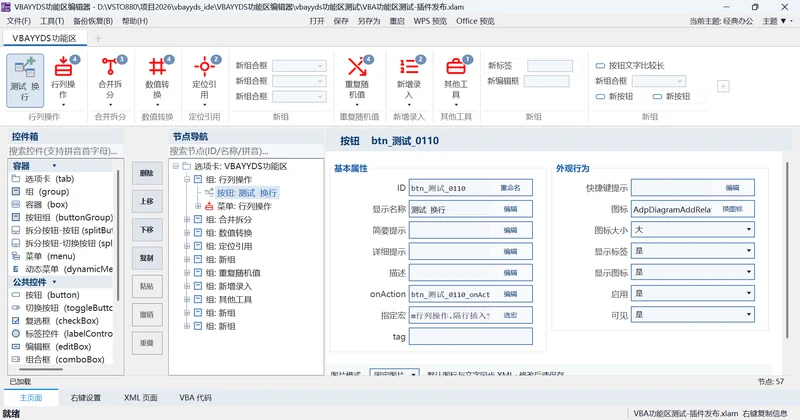800x420 pixels.
Task: Open the 图标大小 dropdown
Action: (x=693, y=230)
